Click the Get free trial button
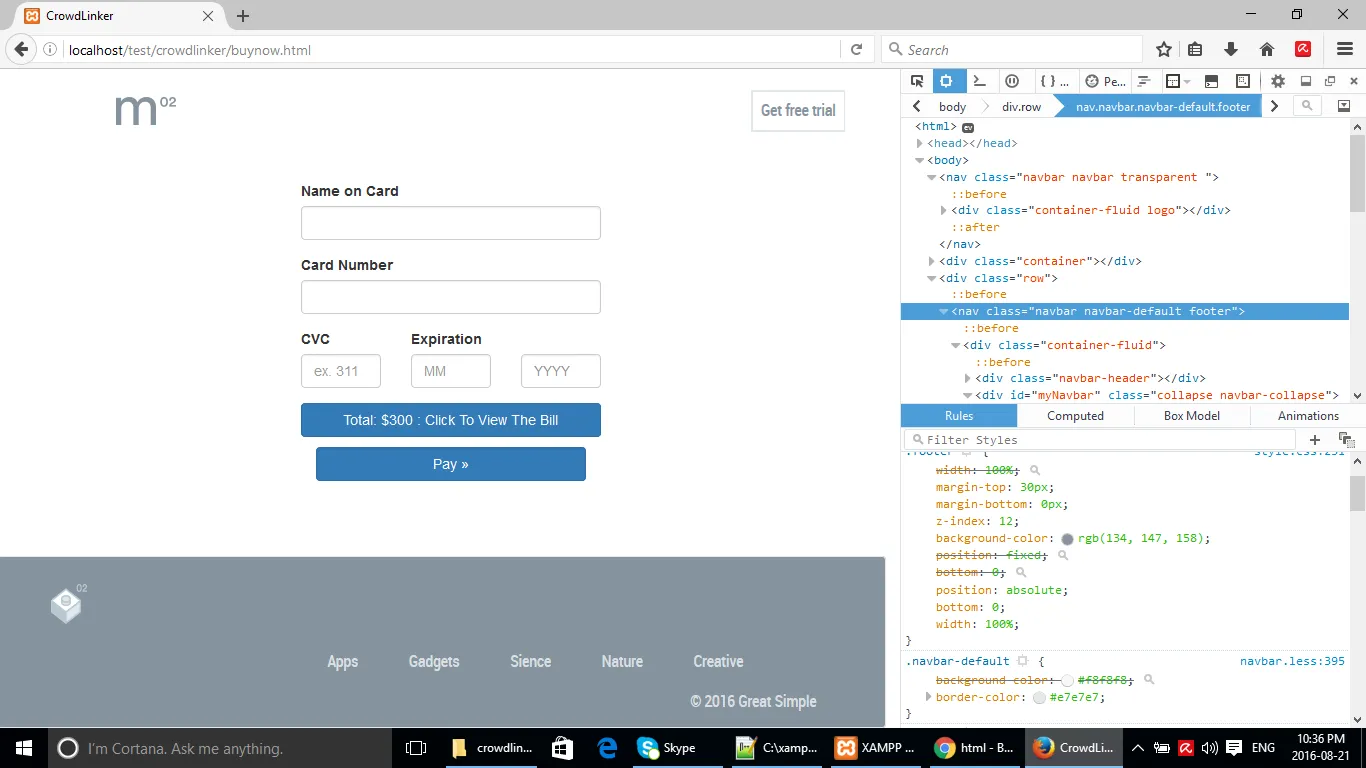This screenshot has height=768, width=1366. tap(798, 111)
